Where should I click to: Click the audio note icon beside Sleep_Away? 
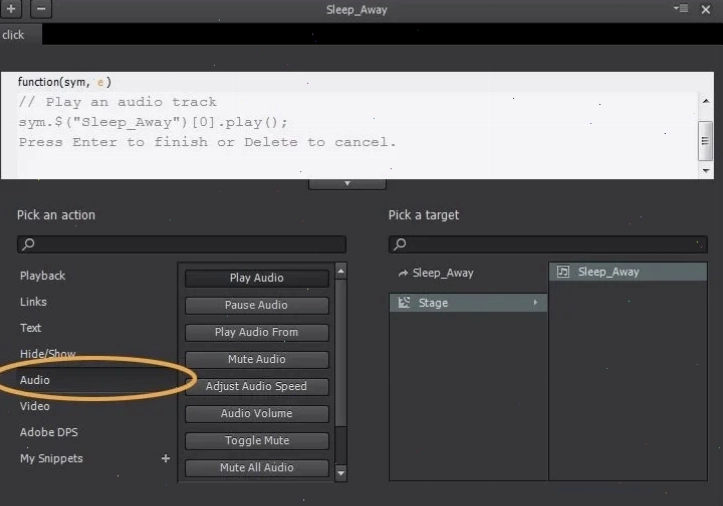(x=563, y=272)
